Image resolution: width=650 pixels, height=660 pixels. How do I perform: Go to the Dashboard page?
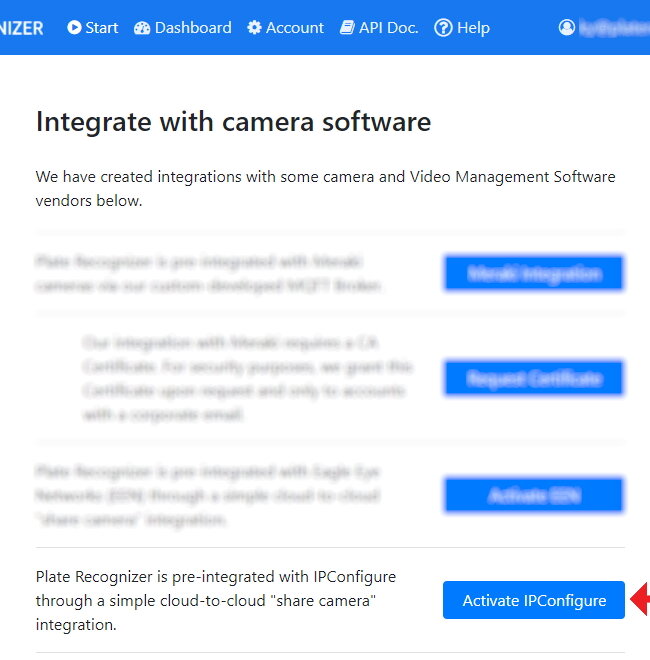(x=183, y=28)
